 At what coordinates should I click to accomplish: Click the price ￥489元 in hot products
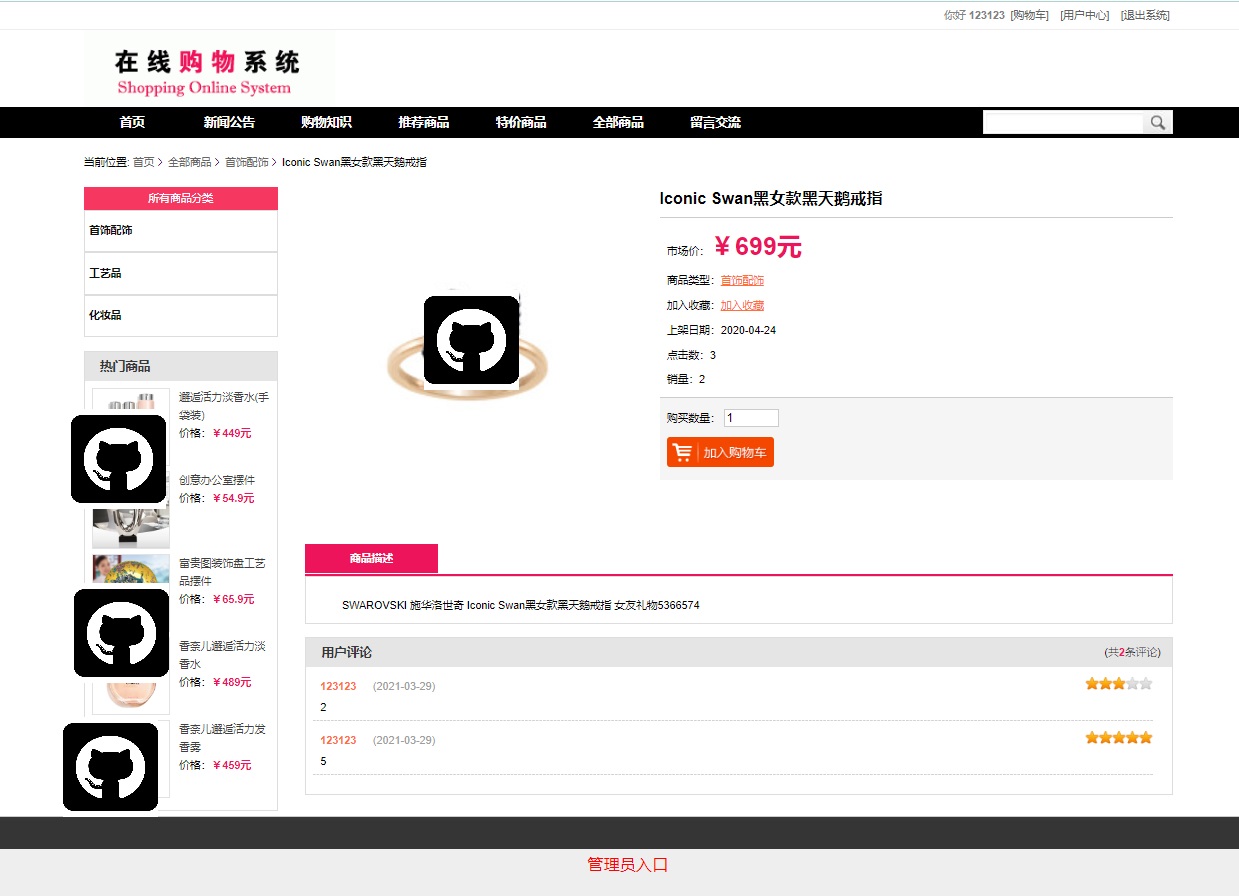(x=231, y=682)
